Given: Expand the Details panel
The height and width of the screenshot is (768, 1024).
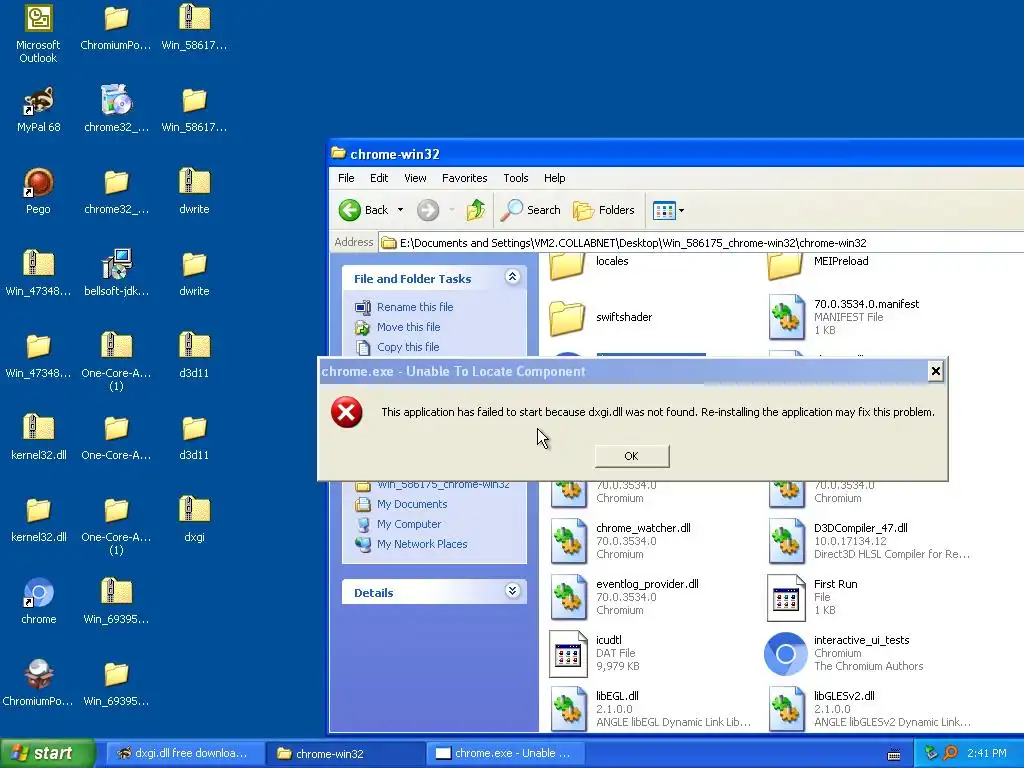Looking at the screenshot, I should 513,591.
